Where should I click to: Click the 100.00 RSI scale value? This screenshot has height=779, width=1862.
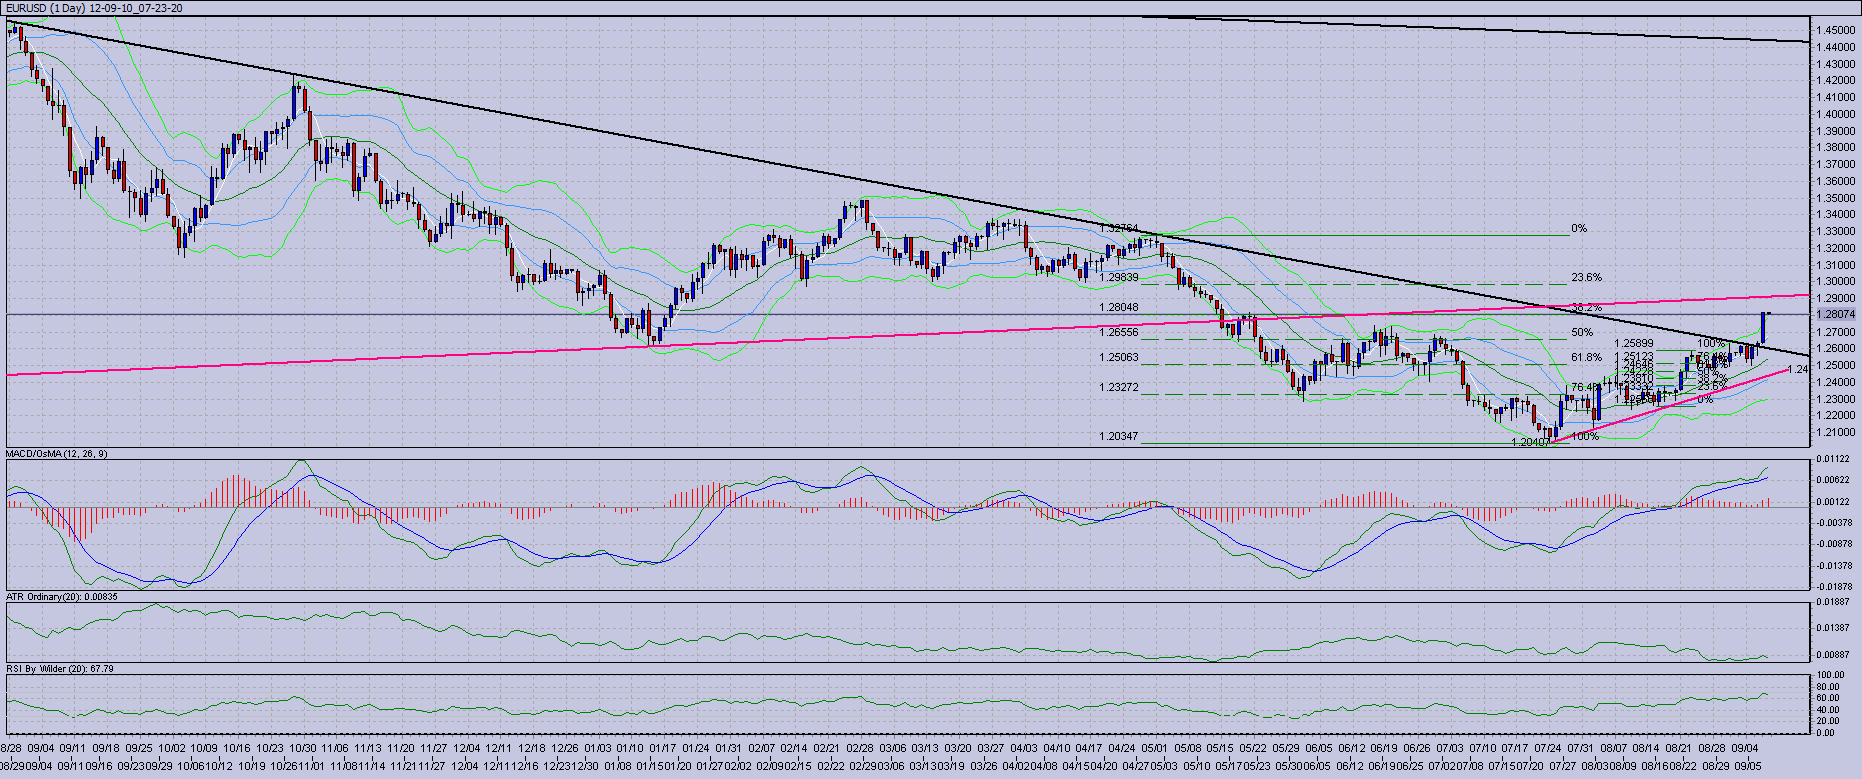pyautogui.click(x=1832, y=676)
